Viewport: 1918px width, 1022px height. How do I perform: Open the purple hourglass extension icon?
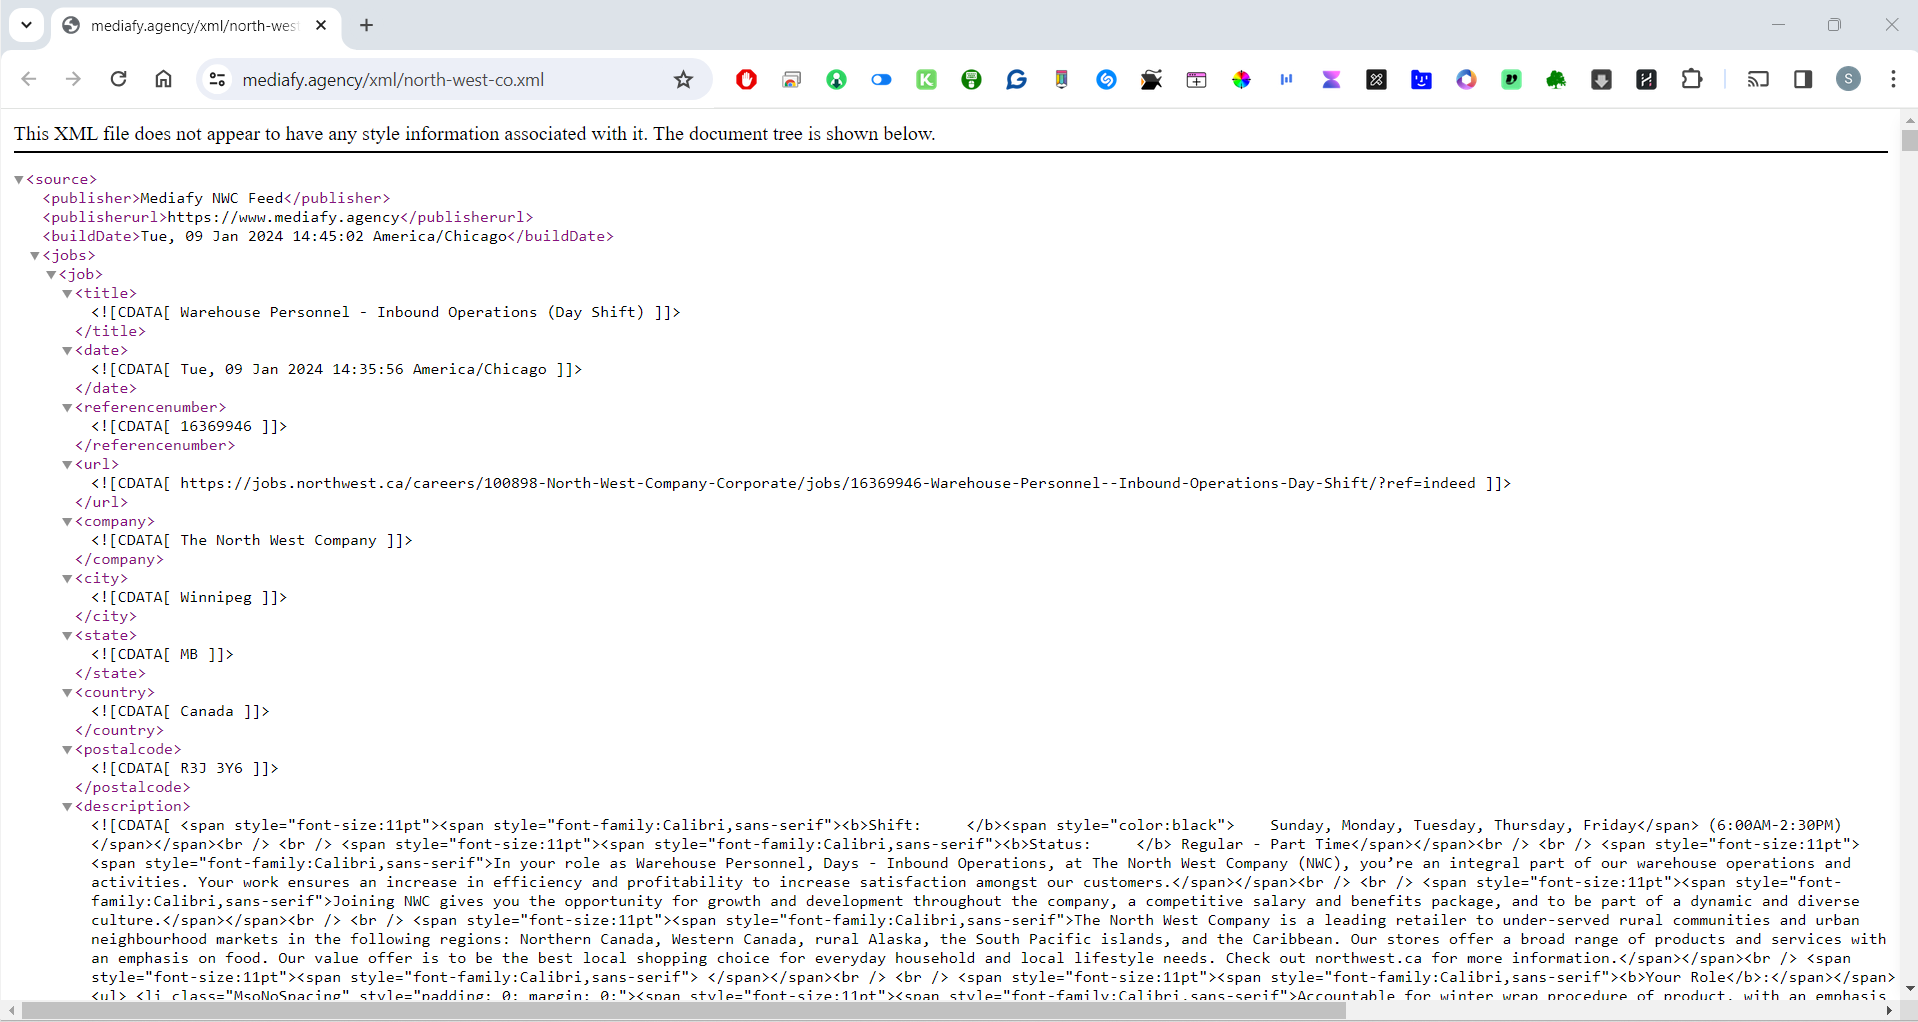[x=1331, y=80]
